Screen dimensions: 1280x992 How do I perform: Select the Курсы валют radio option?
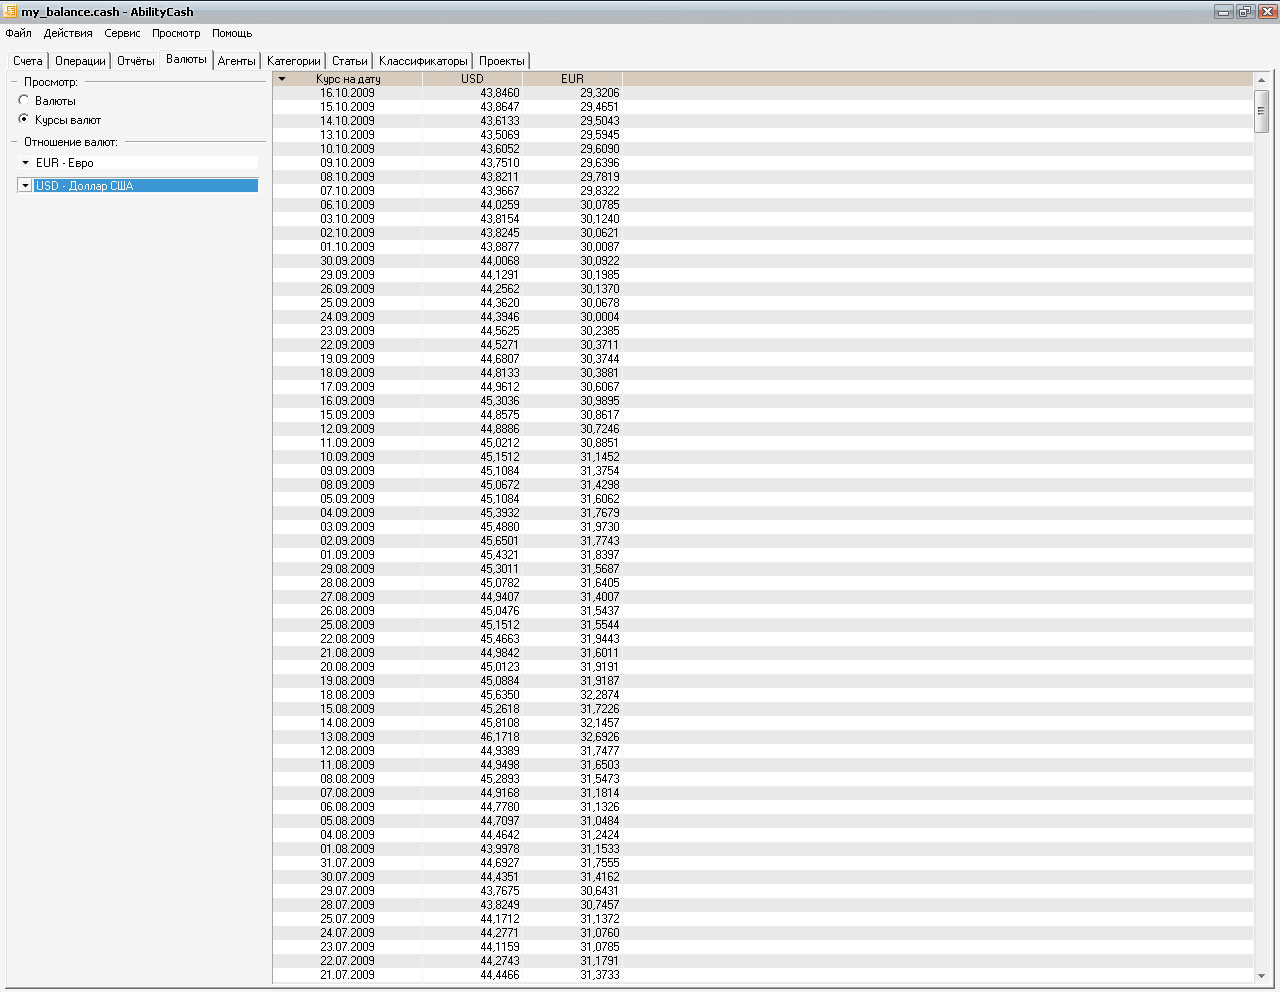(x=24, y=119)
